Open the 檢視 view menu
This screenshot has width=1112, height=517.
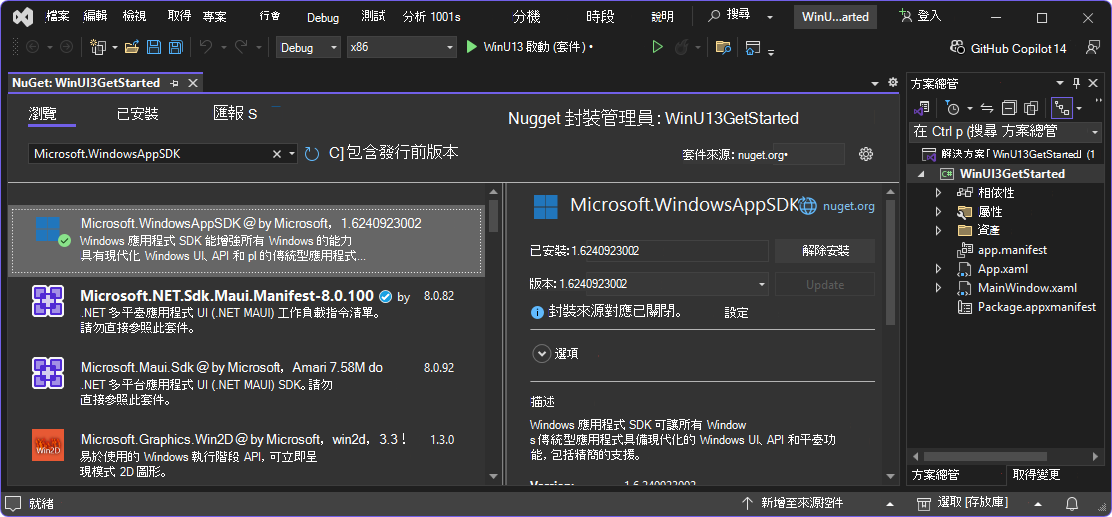point(135,16)
